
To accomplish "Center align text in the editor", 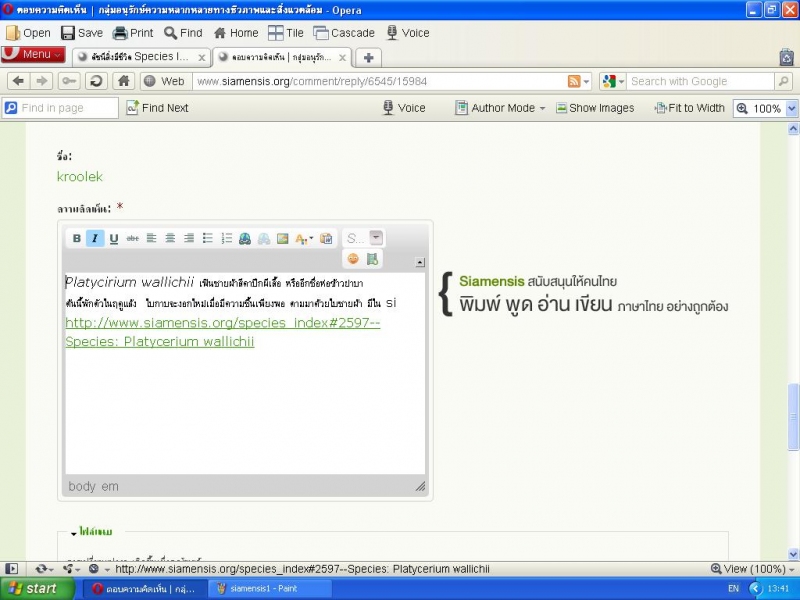I will [170, 238].
